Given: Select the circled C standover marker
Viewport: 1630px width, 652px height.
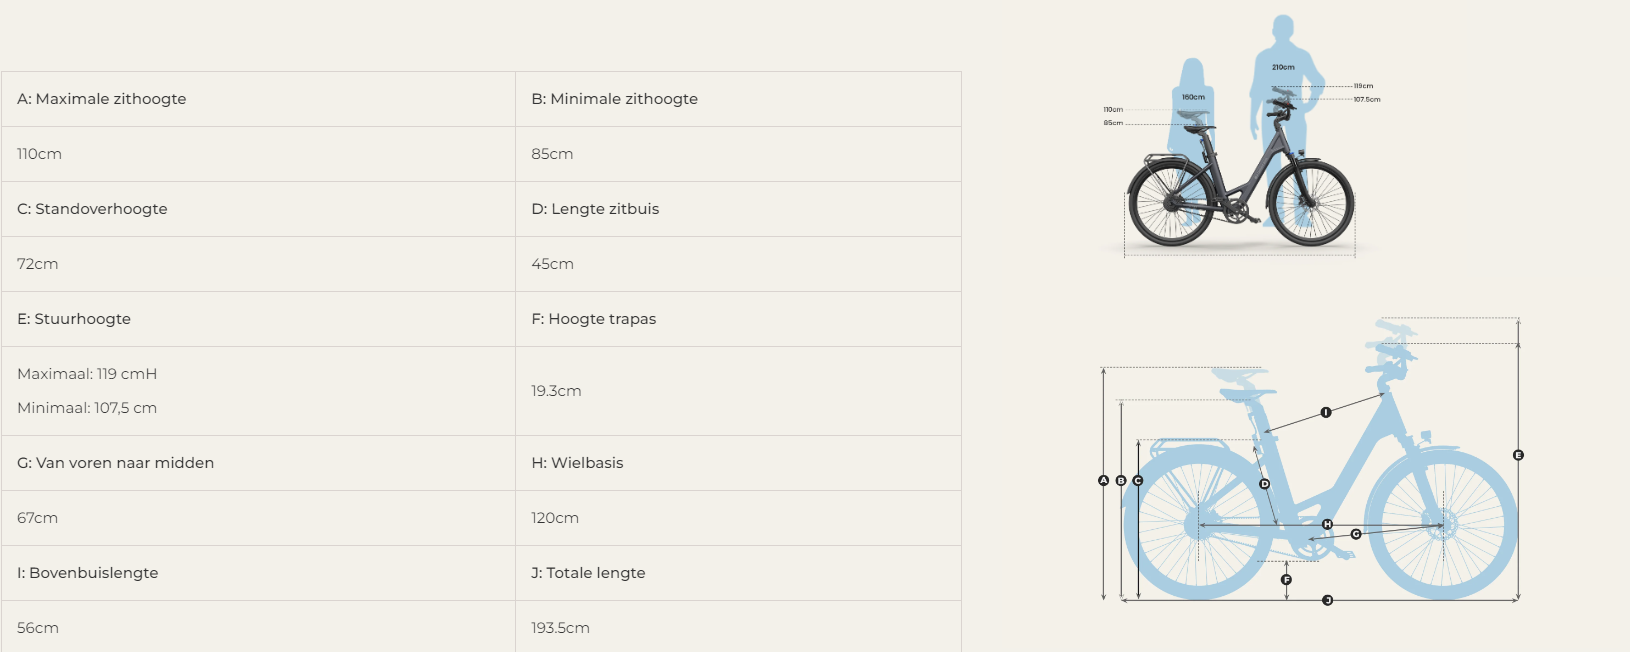Looking at the screenshot, I should point(1138,481).
